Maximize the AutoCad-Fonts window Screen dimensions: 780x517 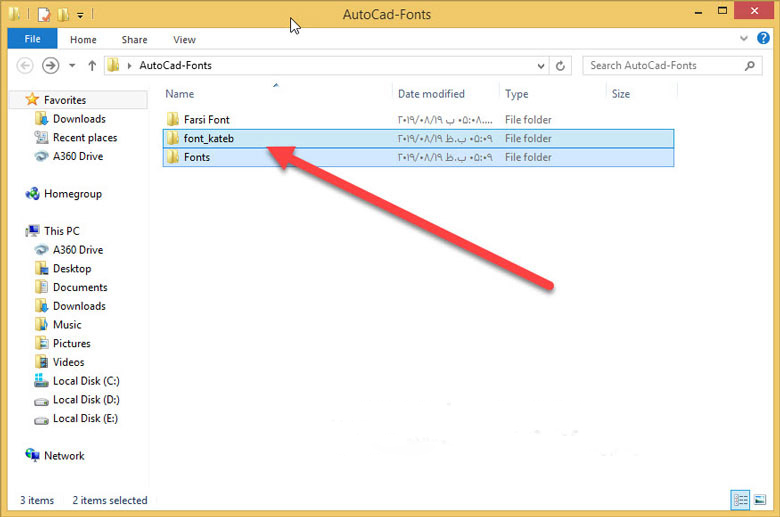722,10
